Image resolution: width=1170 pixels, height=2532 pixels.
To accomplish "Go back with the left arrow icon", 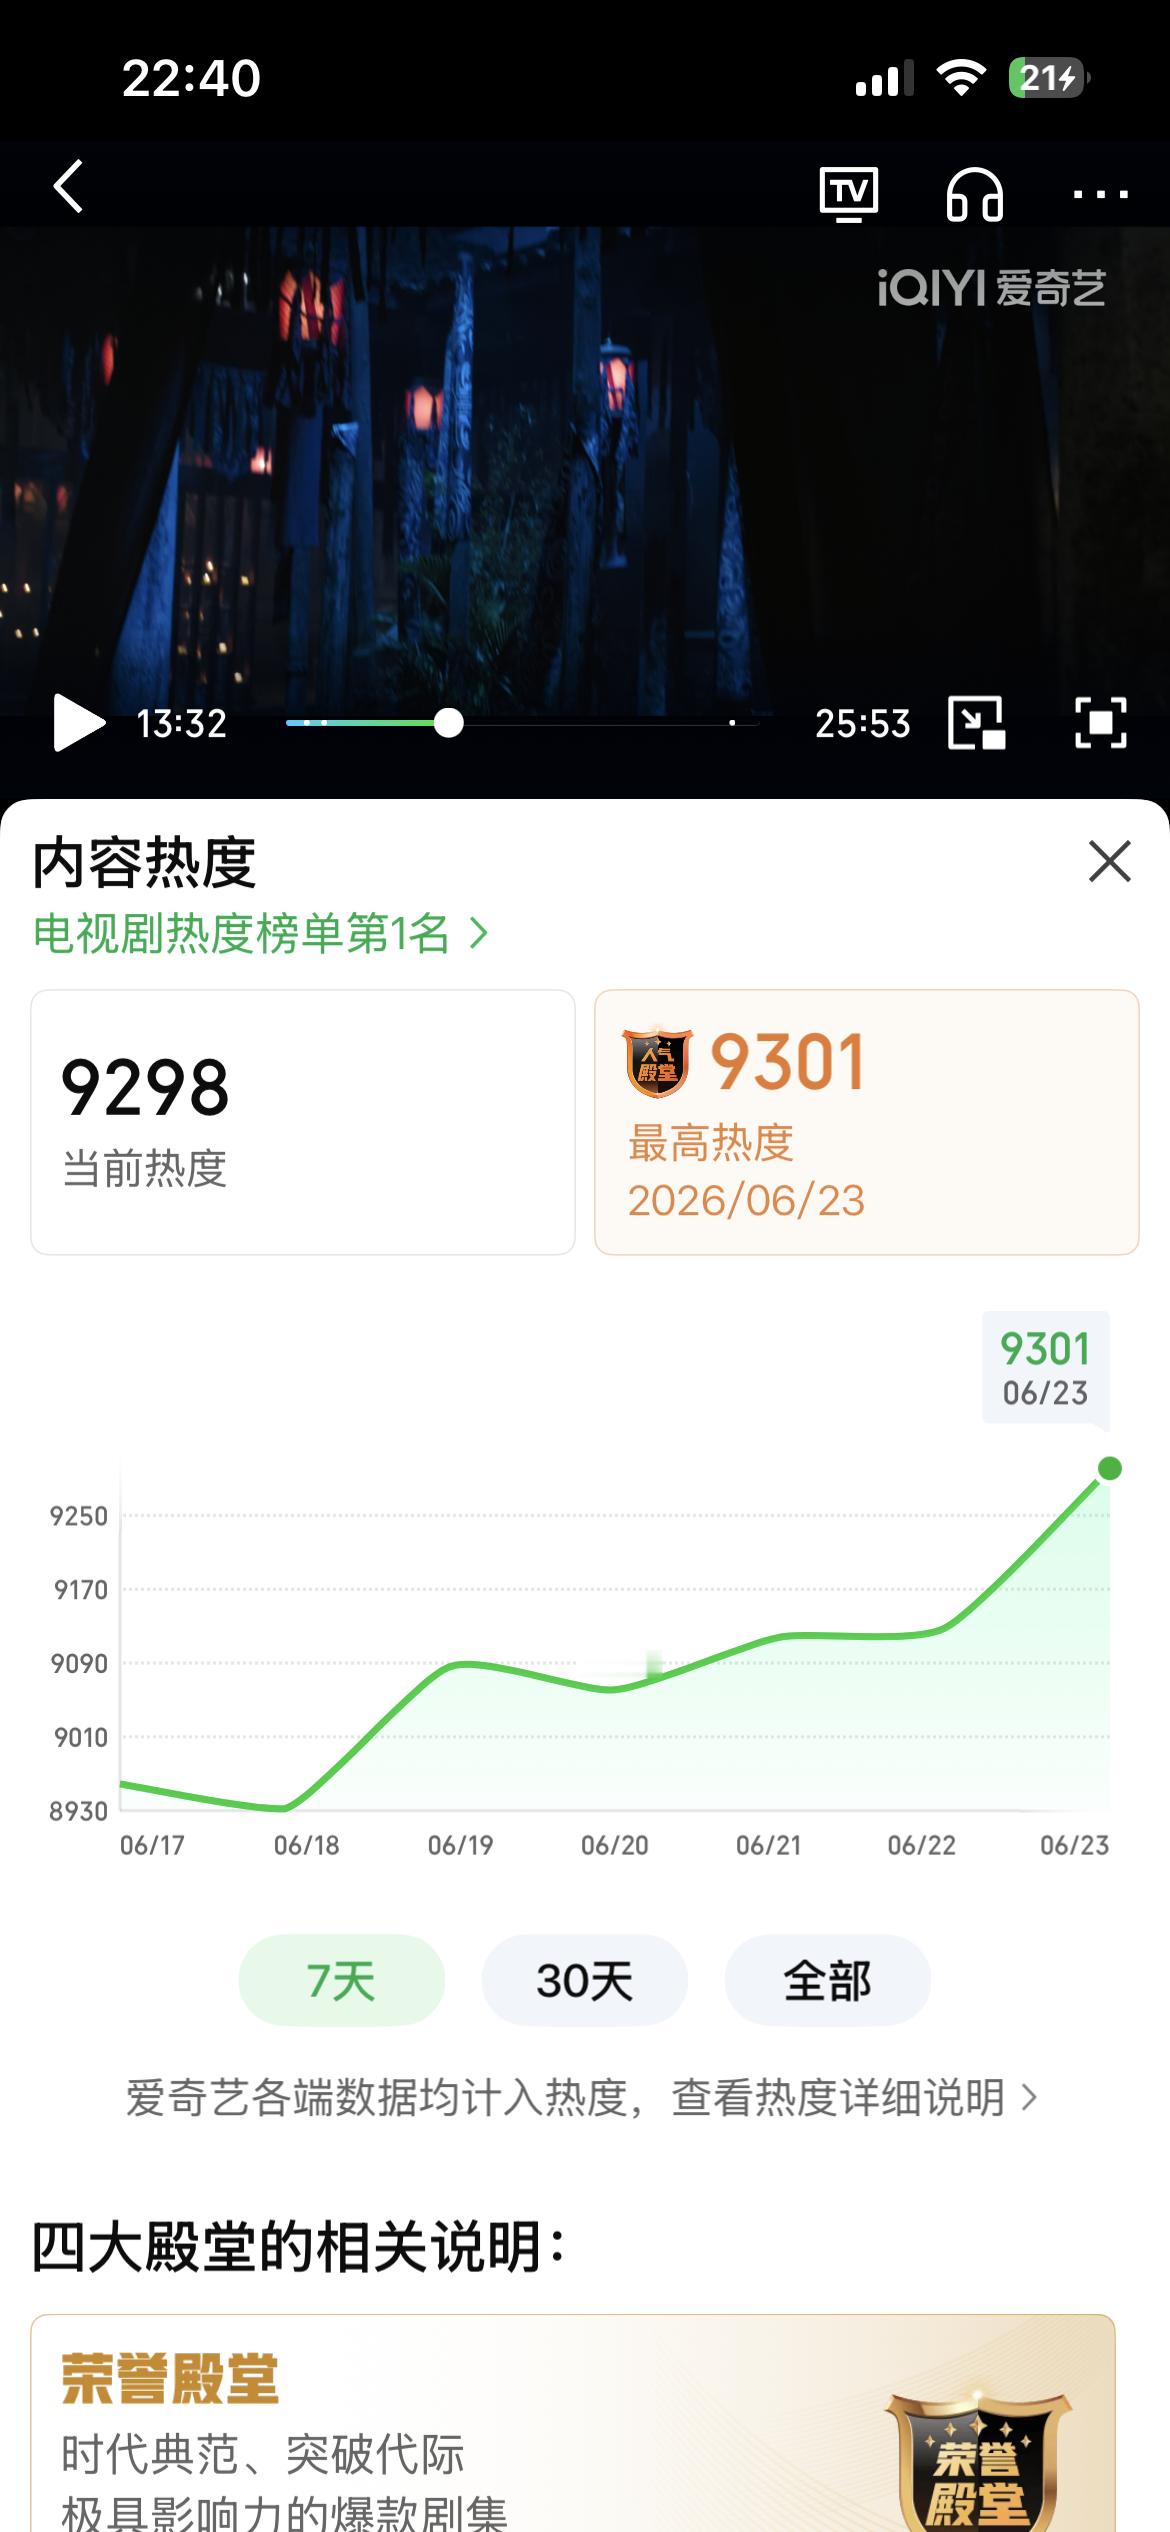I will pos(68,187).
